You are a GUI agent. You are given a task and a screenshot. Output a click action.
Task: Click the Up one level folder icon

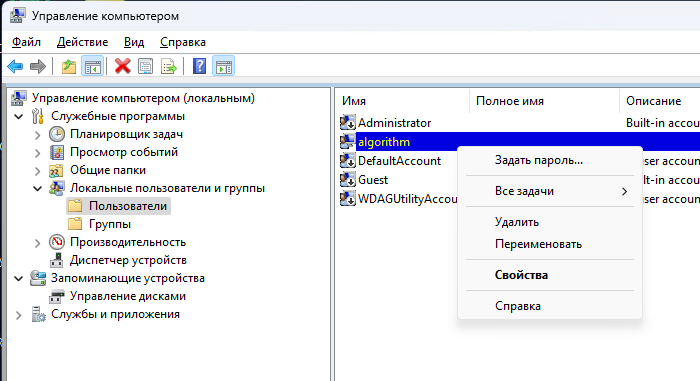click(69, 67)
